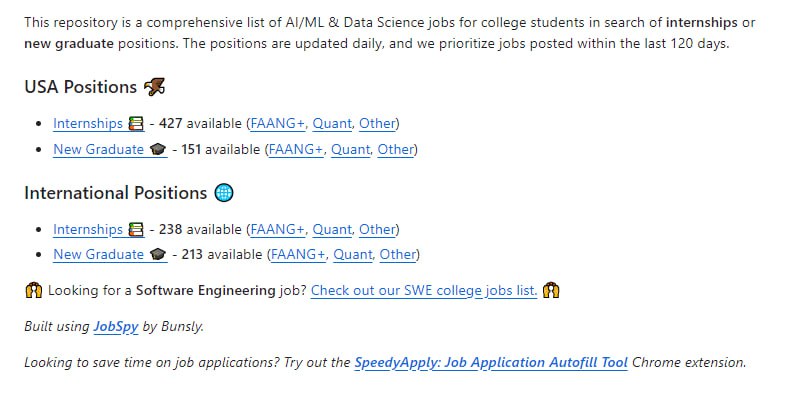Open Quant link for USA Internships

coord(332,124)
